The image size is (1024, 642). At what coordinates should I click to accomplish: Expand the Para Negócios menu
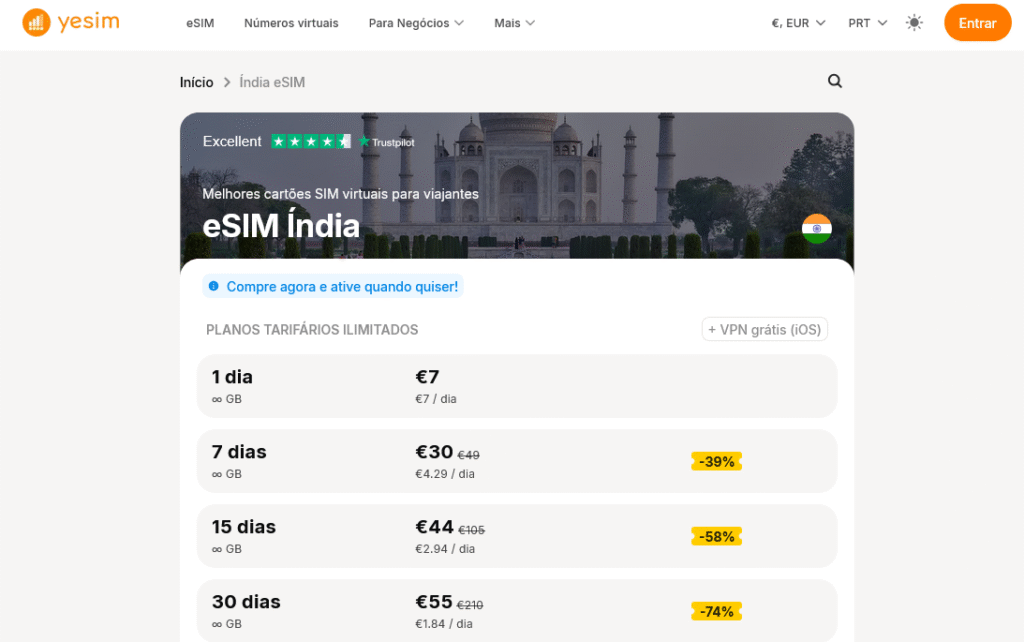pyautogui.click(x=416, y=23)
